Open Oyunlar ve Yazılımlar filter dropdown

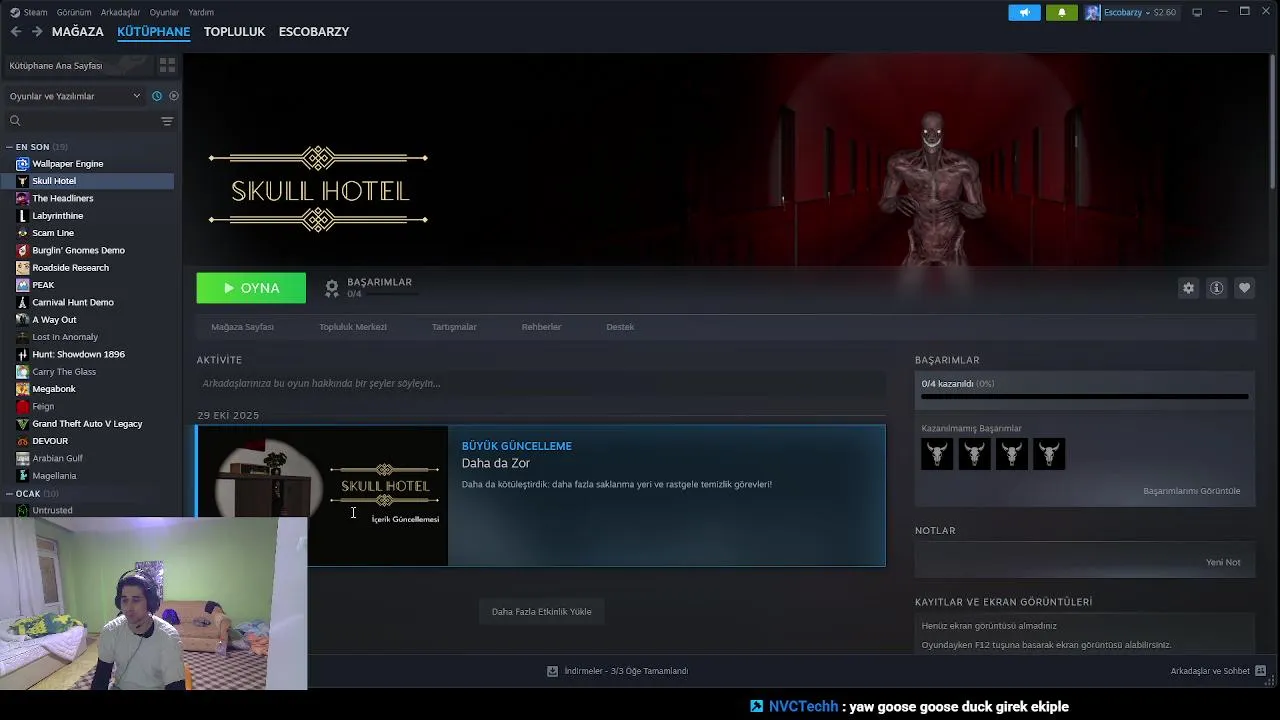(x=75, y=96)
